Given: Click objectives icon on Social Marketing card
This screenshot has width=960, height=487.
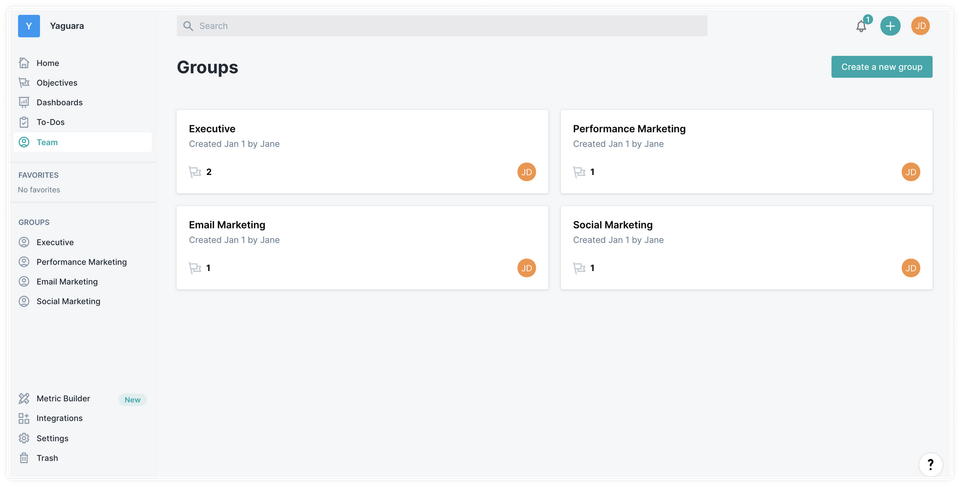Looking at the screenshot, I should 579,268.
